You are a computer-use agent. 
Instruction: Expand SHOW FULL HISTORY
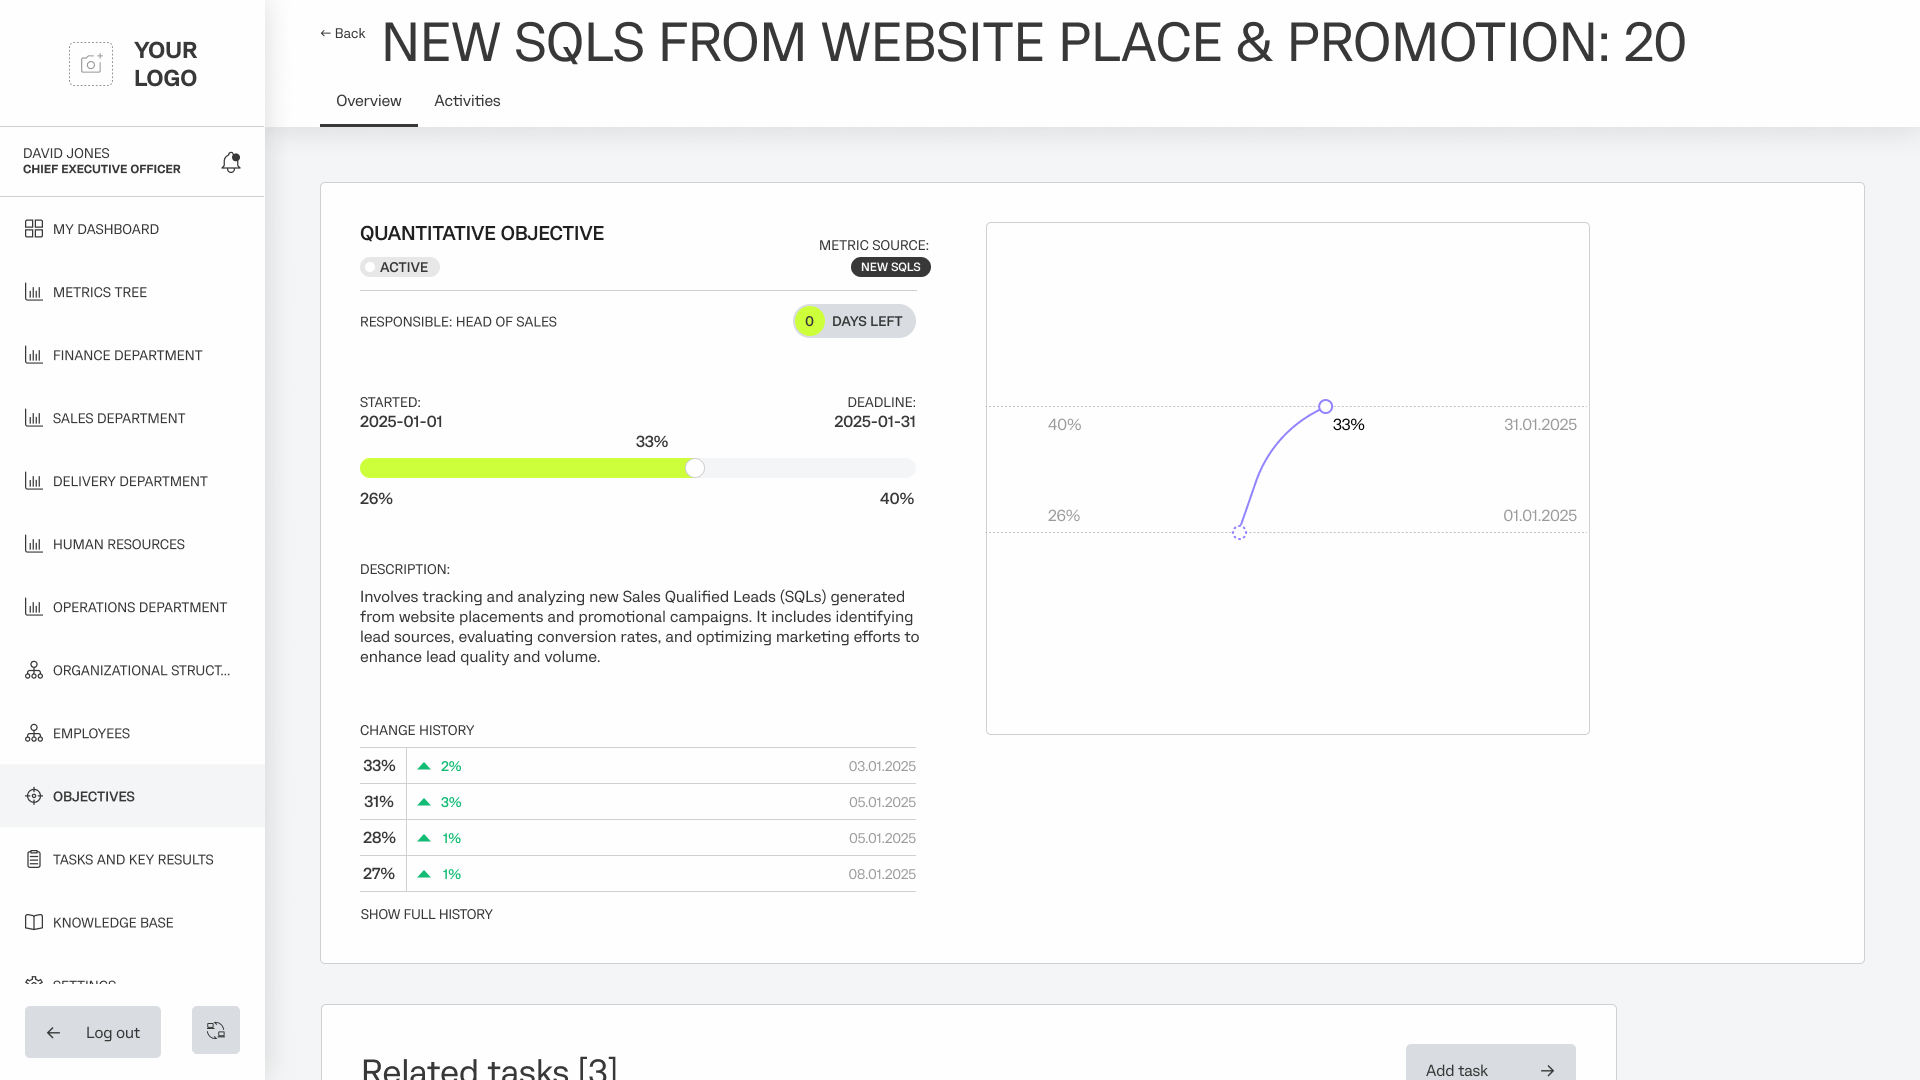(426, 914)
